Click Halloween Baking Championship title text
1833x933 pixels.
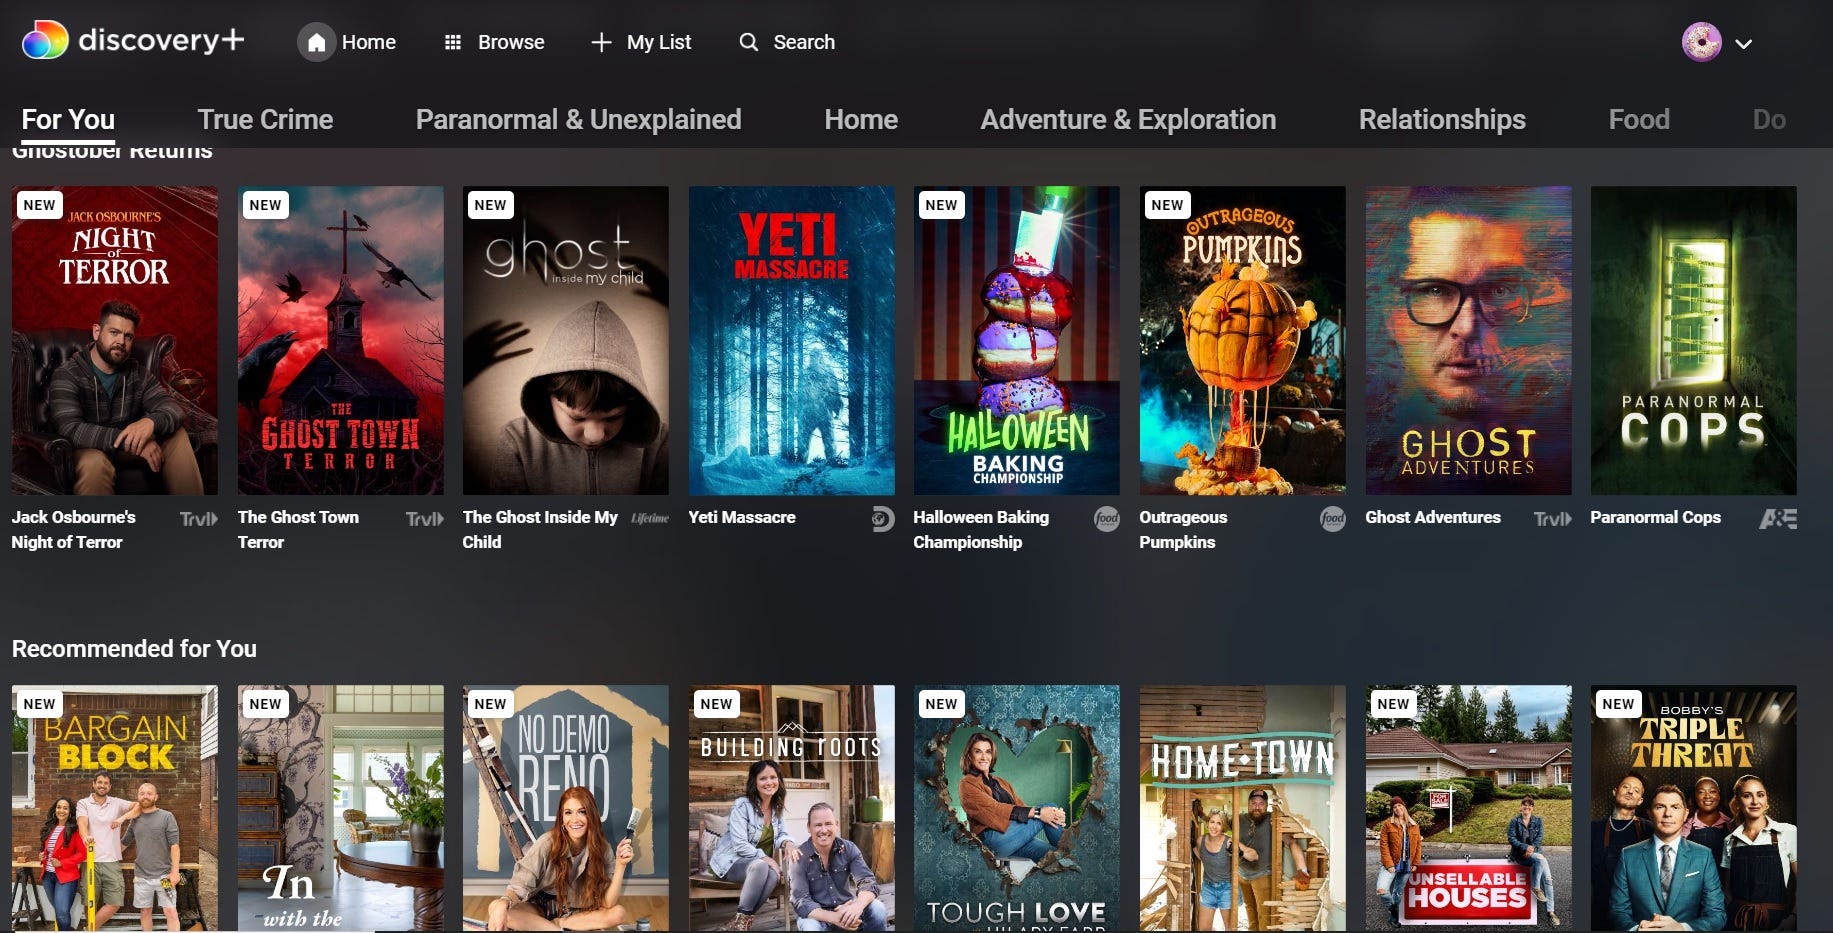981,530
